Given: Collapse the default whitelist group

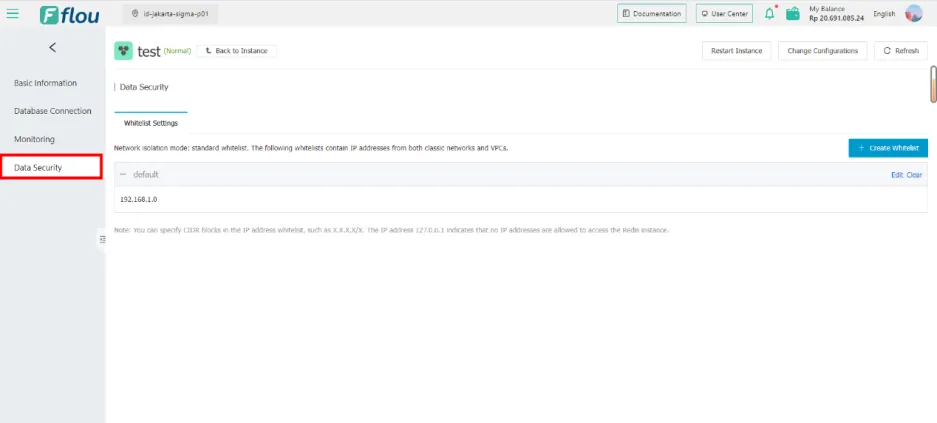Looking at the screenshot, I should coord(123,174).
